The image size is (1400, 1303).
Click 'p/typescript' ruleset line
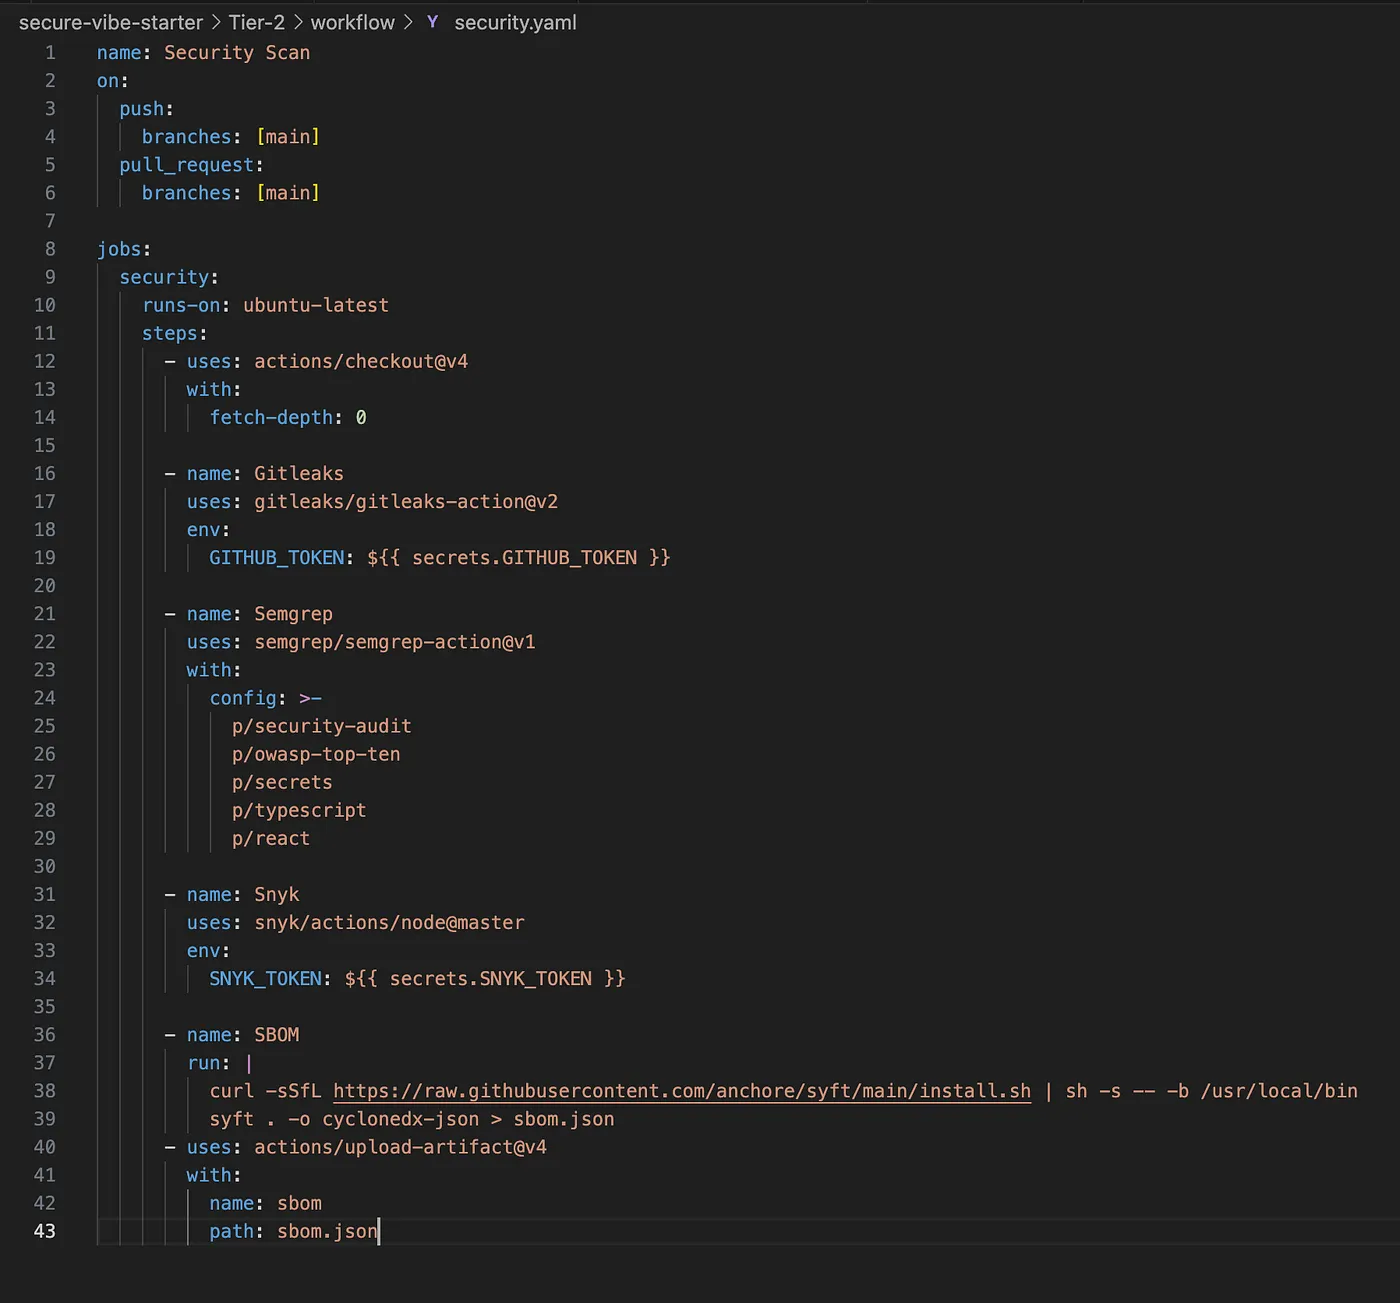coord(299,810)
